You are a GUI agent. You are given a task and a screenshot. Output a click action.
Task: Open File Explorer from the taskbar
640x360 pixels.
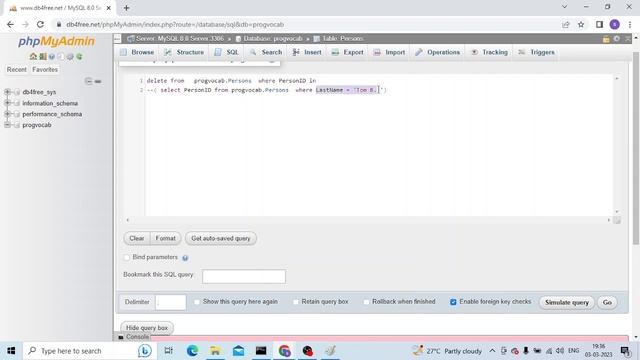[x=215, y=351]
